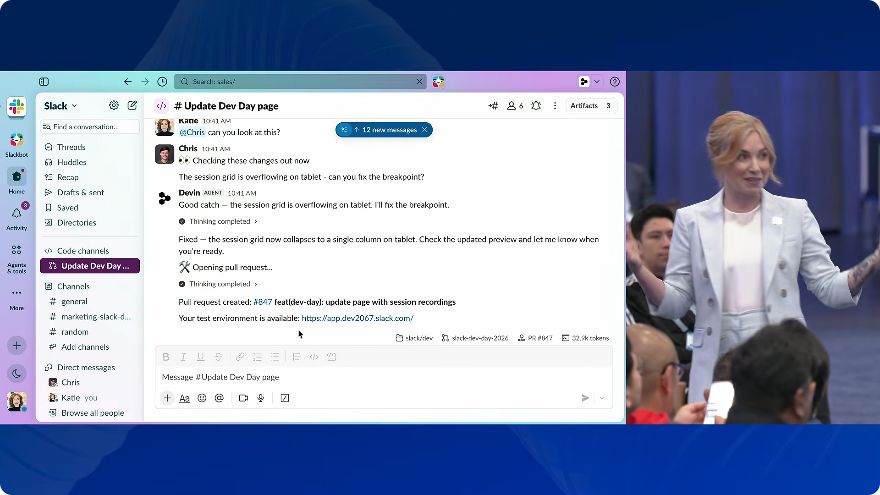Toggle bold formatting
This screenshot has height=495, width=880.
pyautogui.click(x=166, y=357)
